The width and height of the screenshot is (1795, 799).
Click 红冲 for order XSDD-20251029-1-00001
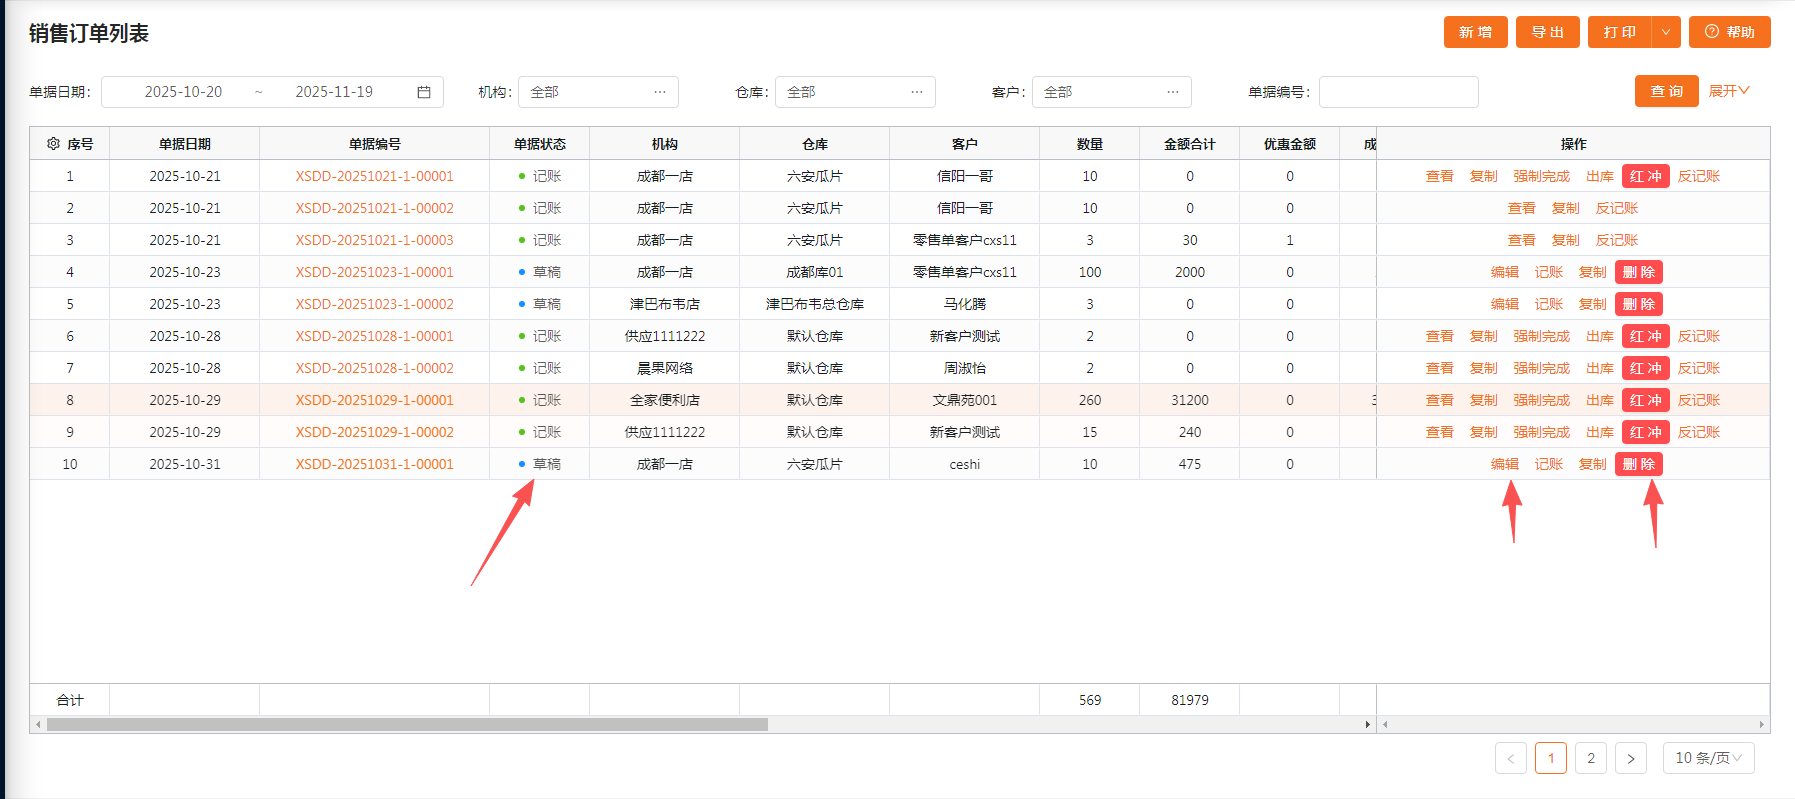[x=1646, y=400]
